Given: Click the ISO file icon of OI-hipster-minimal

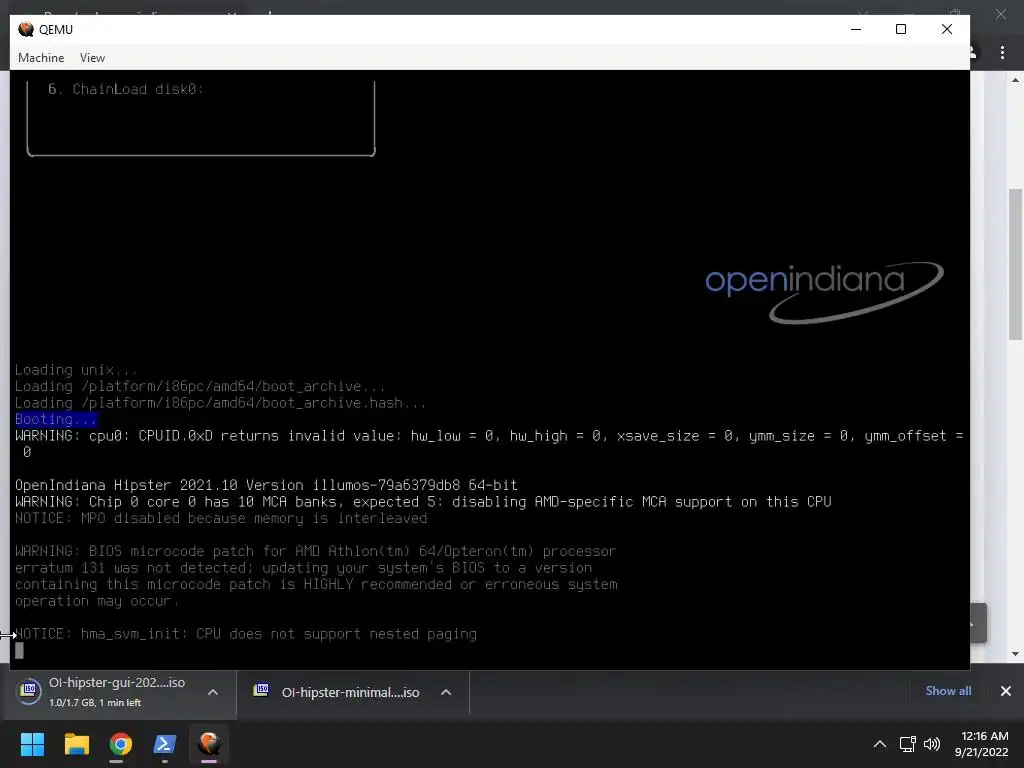Looking at the screenshot, I should coord(261,690).
